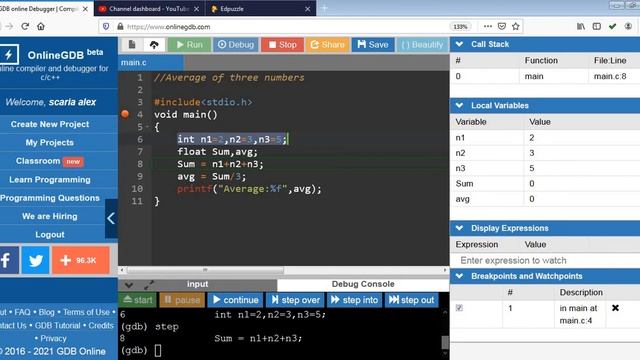Share the code using Share button

click(x=327, y=44)
